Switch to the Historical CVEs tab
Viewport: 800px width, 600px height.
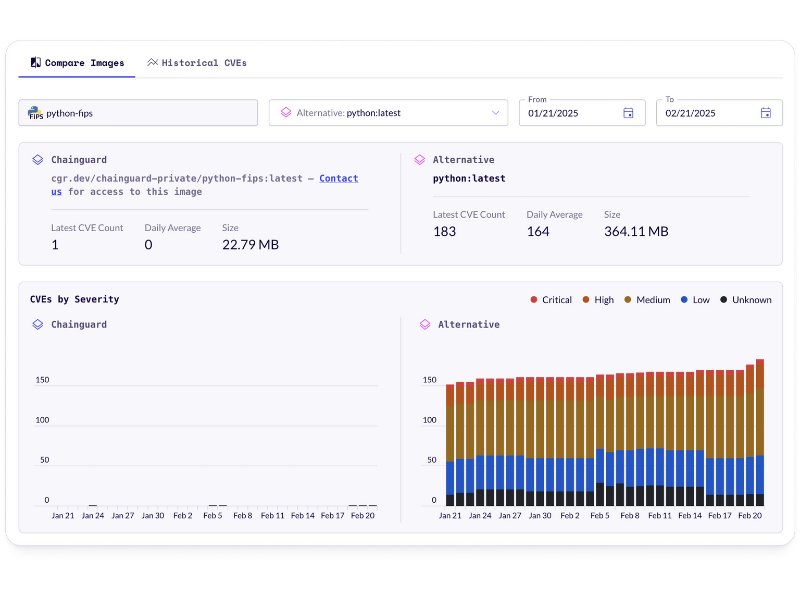[197, 62]
